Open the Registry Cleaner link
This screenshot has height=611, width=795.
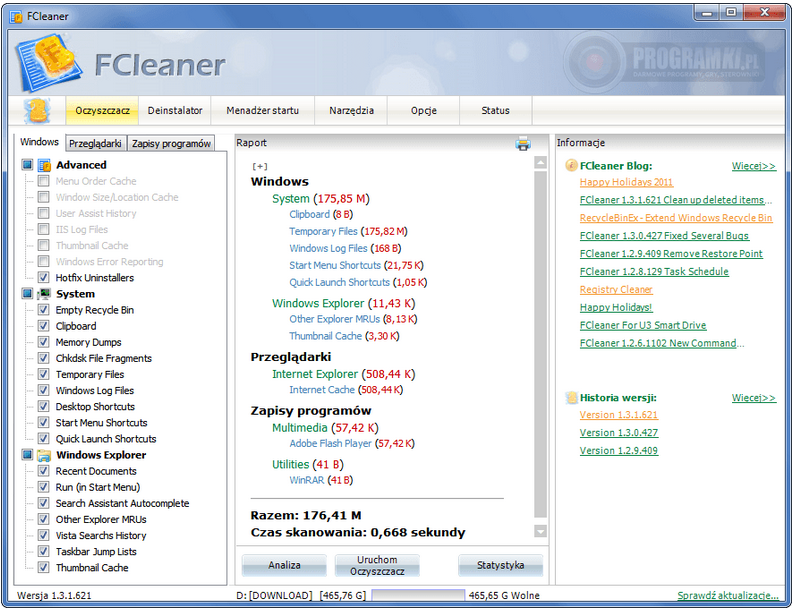pyautogui.click(x=616, y=290)
